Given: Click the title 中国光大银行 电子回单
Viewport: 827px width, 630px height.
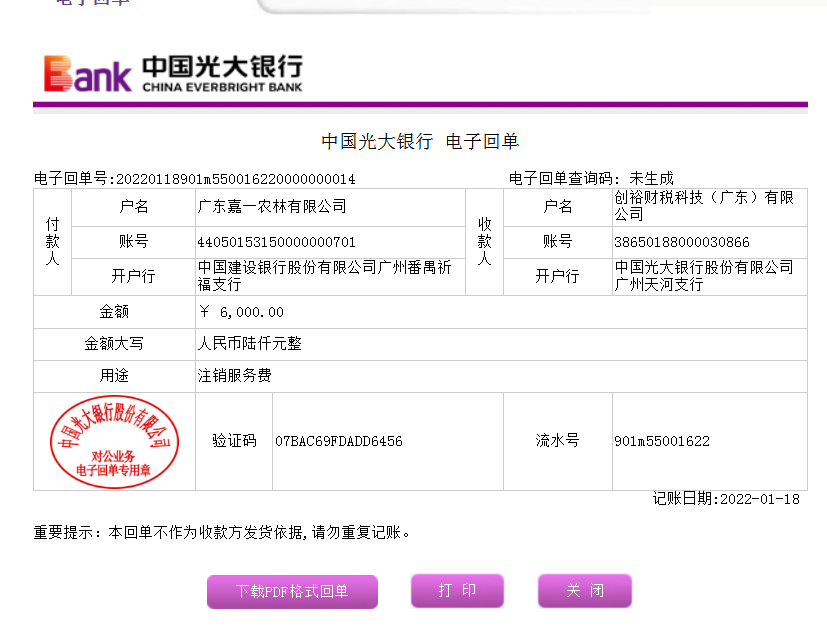Looking at the screenshot, I should [420, 141].
